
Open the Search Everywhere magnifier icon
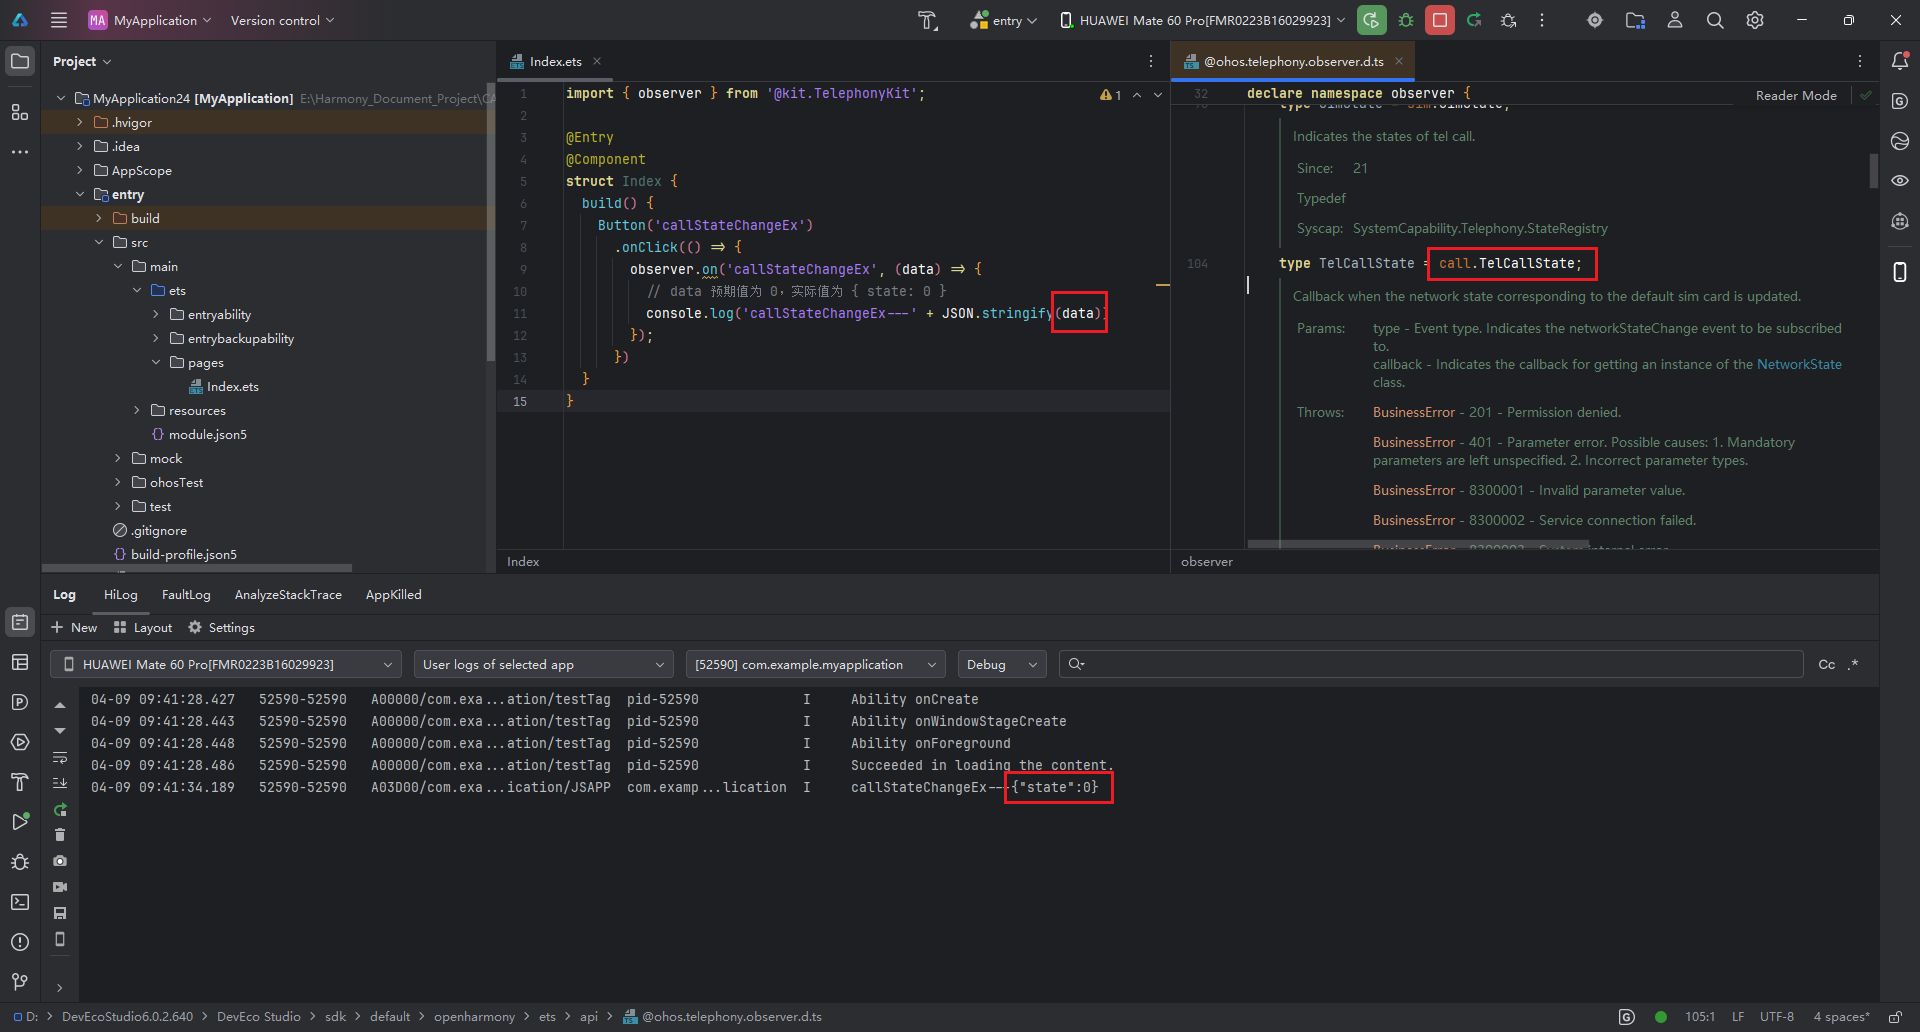coord(1714,20)
